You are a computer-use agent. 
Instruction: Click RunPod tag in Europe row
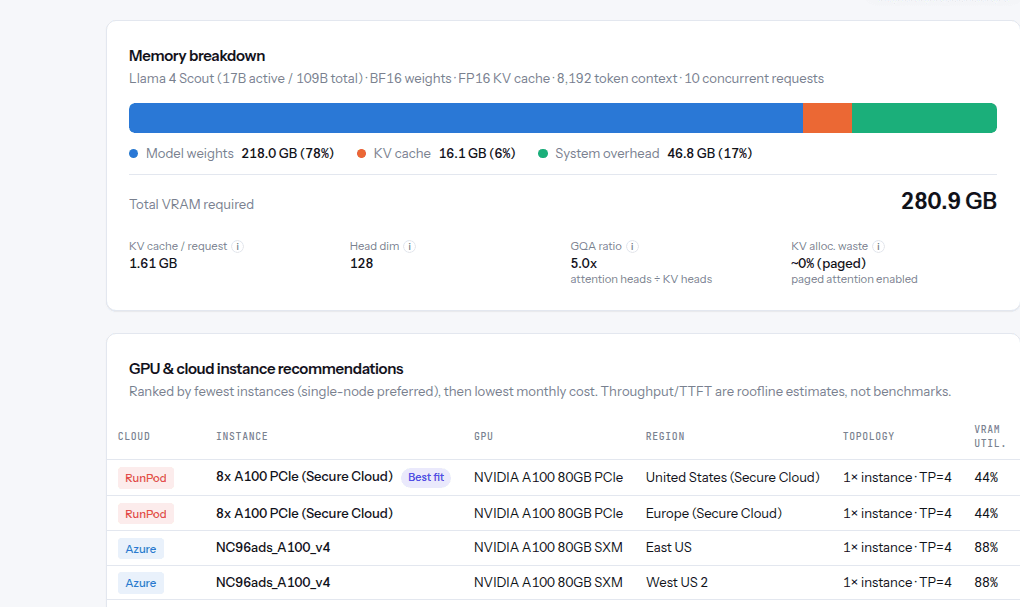(x=146, y=514)
